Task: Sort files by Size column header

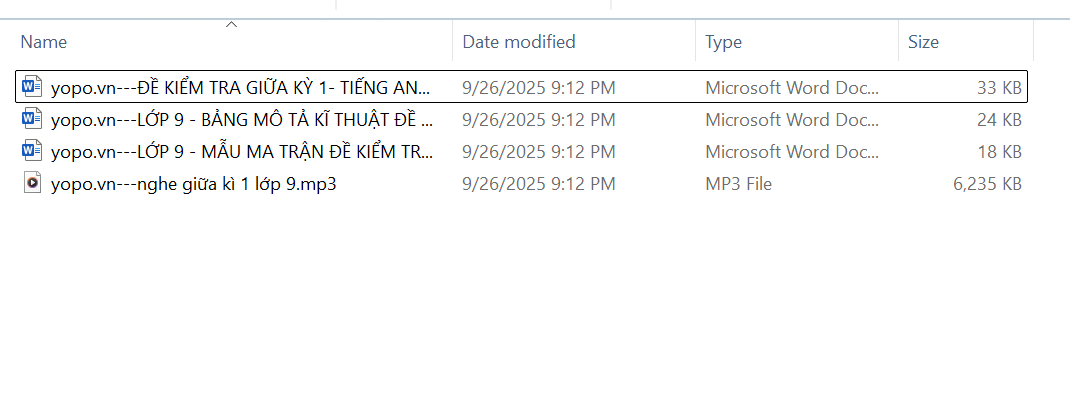Action: click(x=923, y=42)
